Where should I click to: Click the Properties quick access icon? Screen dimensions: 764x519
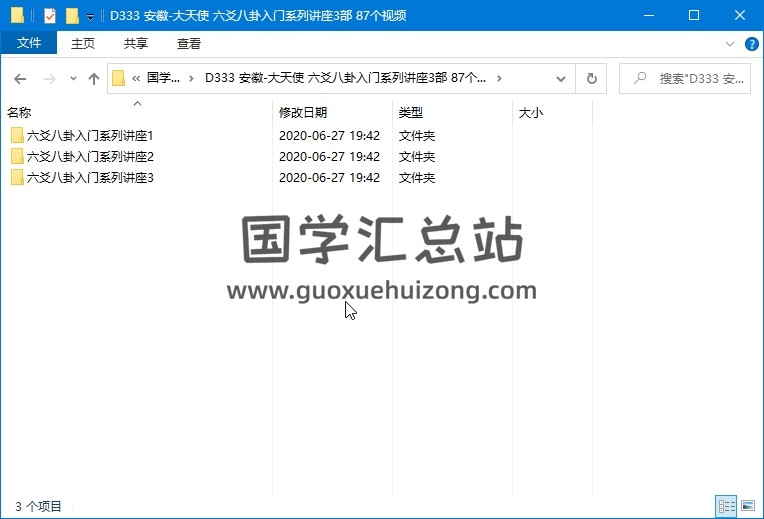pyautogui.click(x=50, y=16)
